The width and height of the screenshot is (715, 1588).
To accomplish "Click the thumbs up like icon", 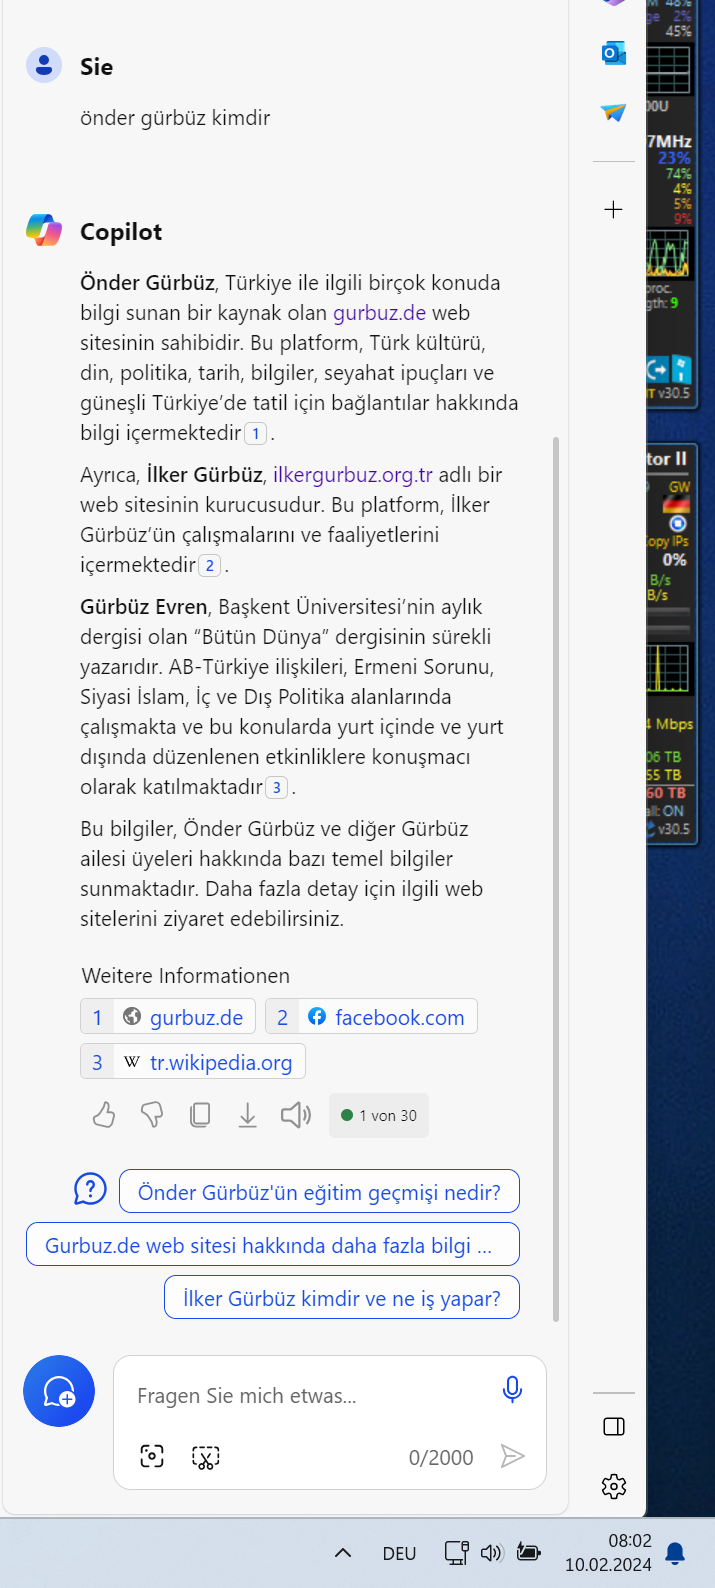I will point(104,1115).
